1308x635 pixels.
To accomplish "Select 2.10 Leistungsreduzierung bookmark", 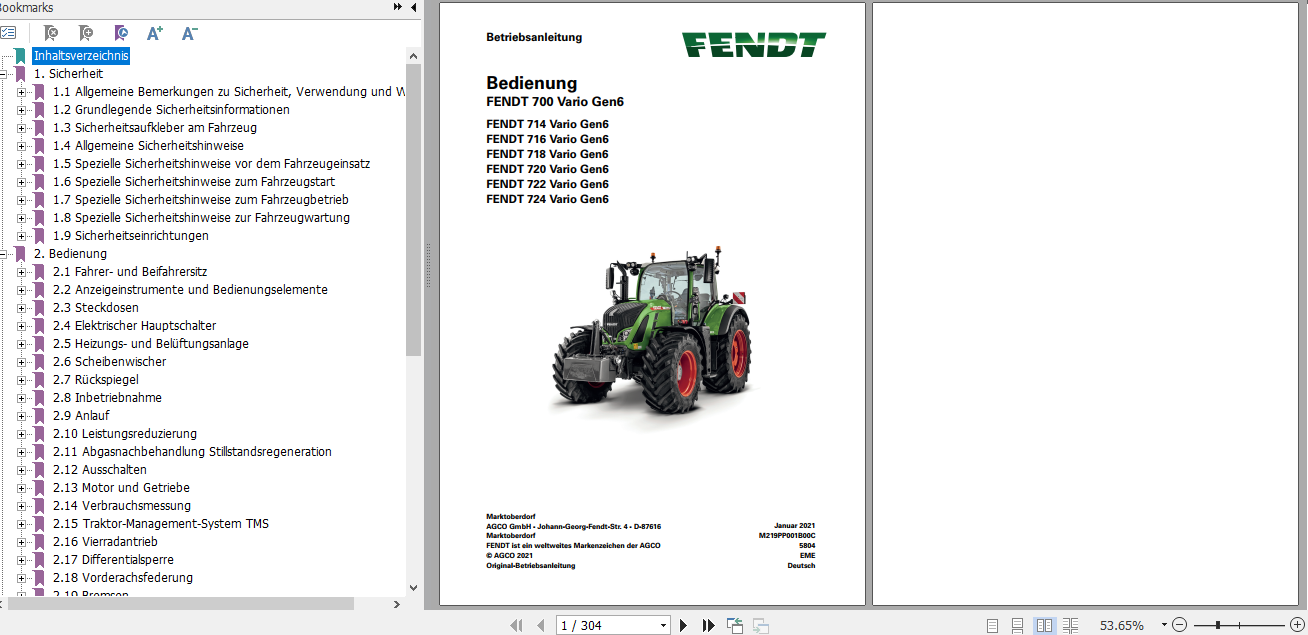I will point(125,434).
